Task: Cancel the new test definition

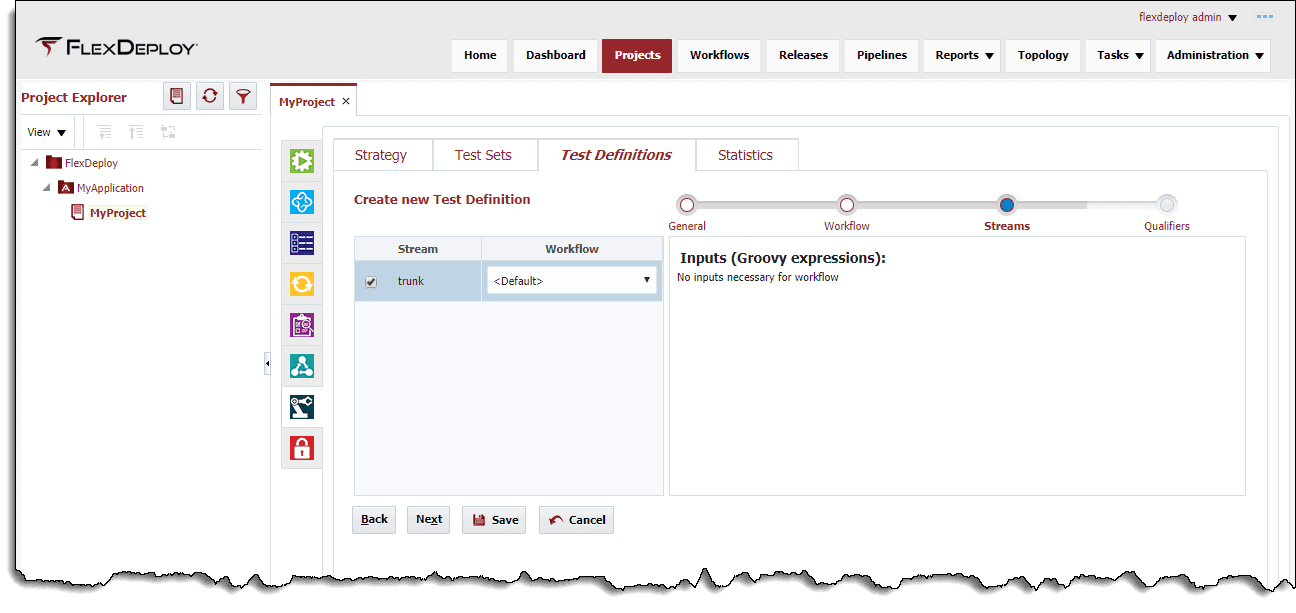Action: click(x=576, y=519)
